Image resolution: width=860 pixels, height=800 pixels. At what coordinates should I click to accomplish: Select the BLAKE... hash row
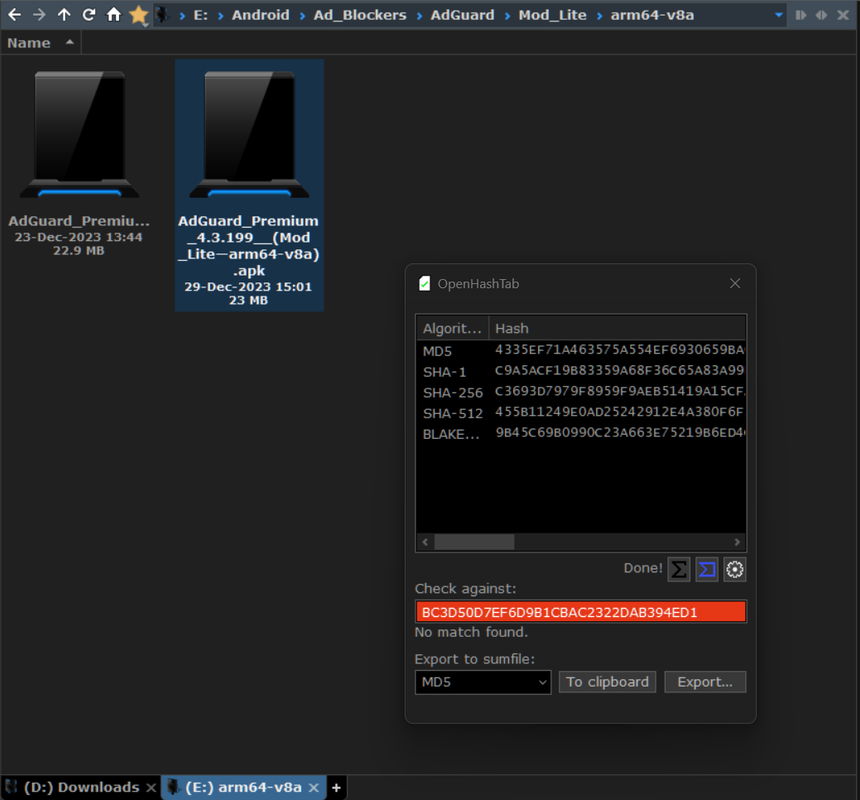coord(581,434)
